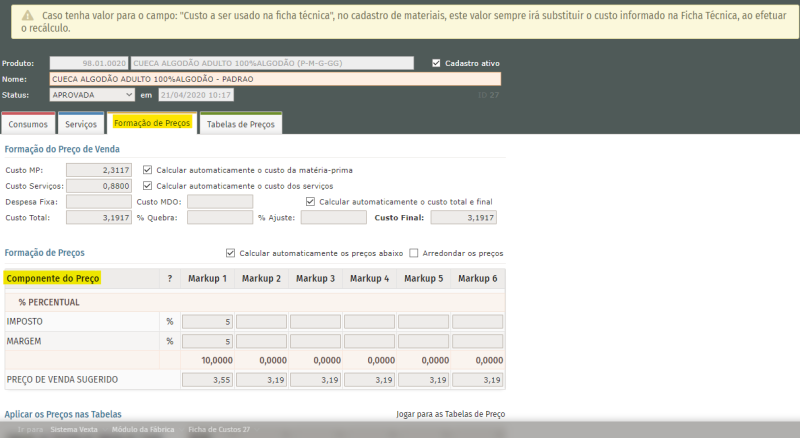Click Jogar para as Tabelas de Preço link
This screenshot has width=800, height=438.
(450, 414)
